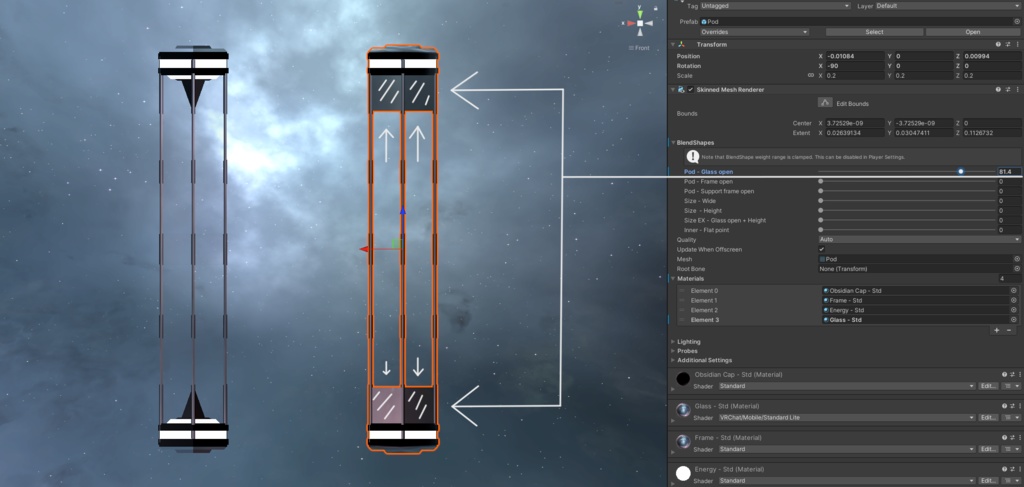Collapse the BlendShapes foldout

(673, 142)
